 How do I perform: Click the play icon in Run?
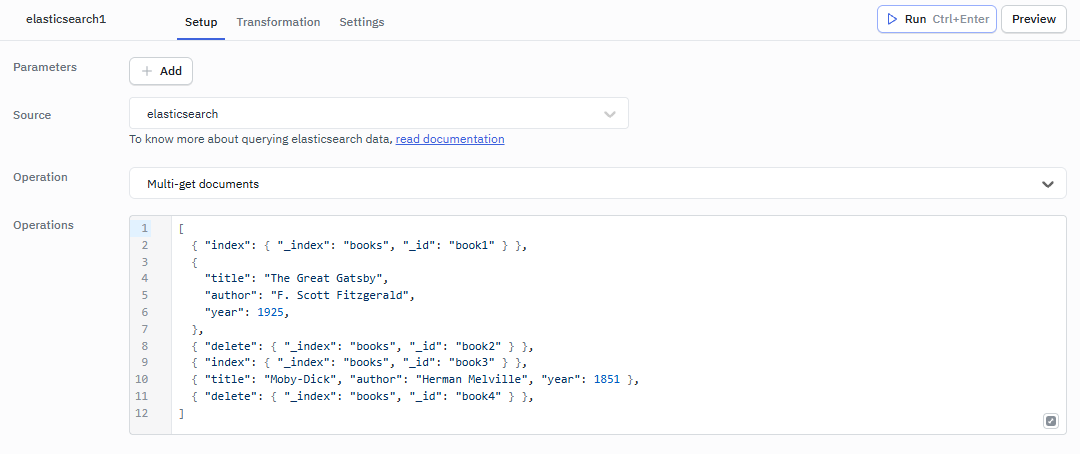[x=892, y=20]
